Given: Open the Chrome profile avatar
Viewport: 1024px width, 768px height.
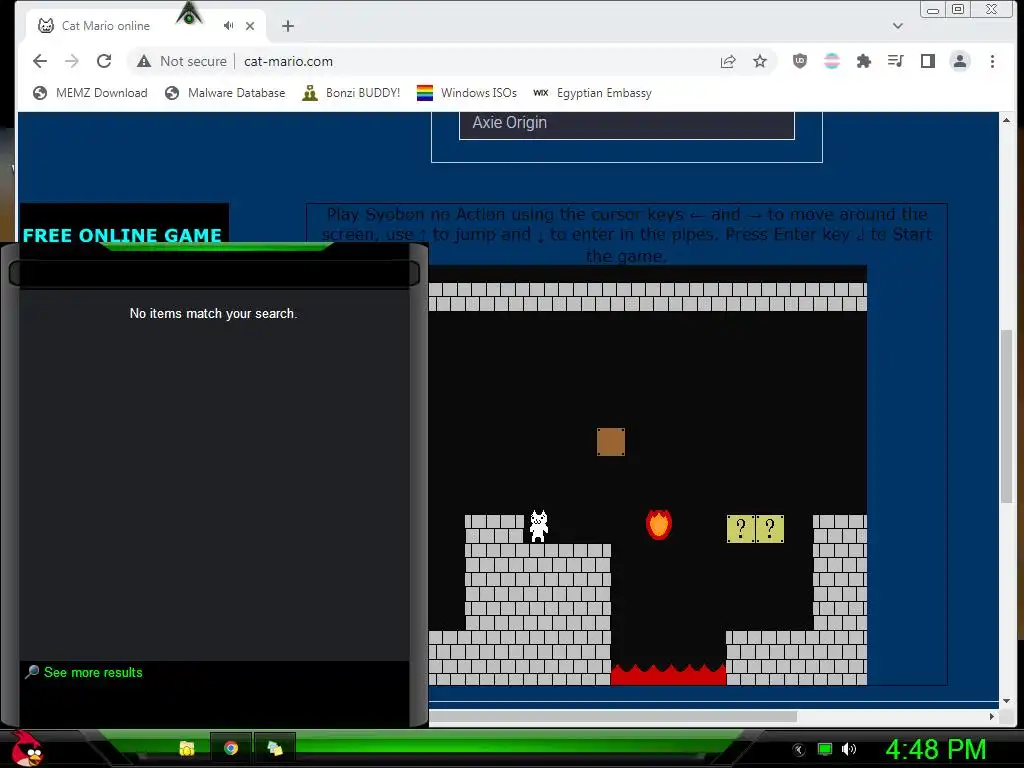Looking at the screenshot, I should [959, 61].
